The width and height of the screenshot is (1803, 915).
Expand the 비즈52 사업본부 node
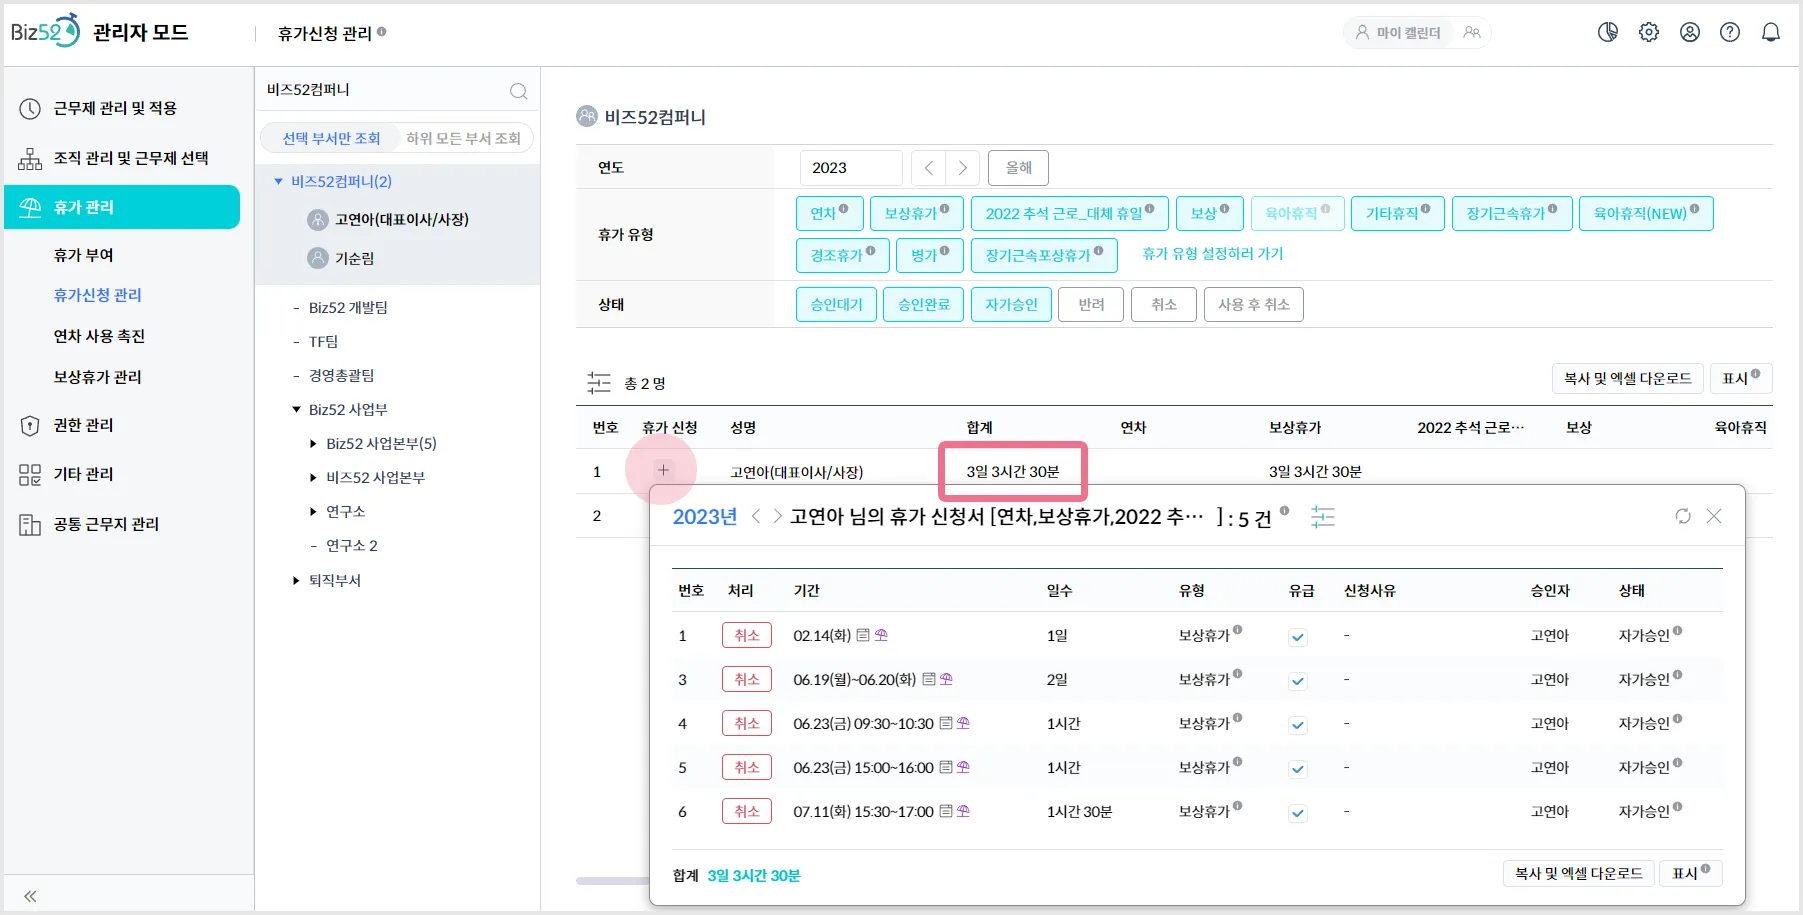pos(313,477)
